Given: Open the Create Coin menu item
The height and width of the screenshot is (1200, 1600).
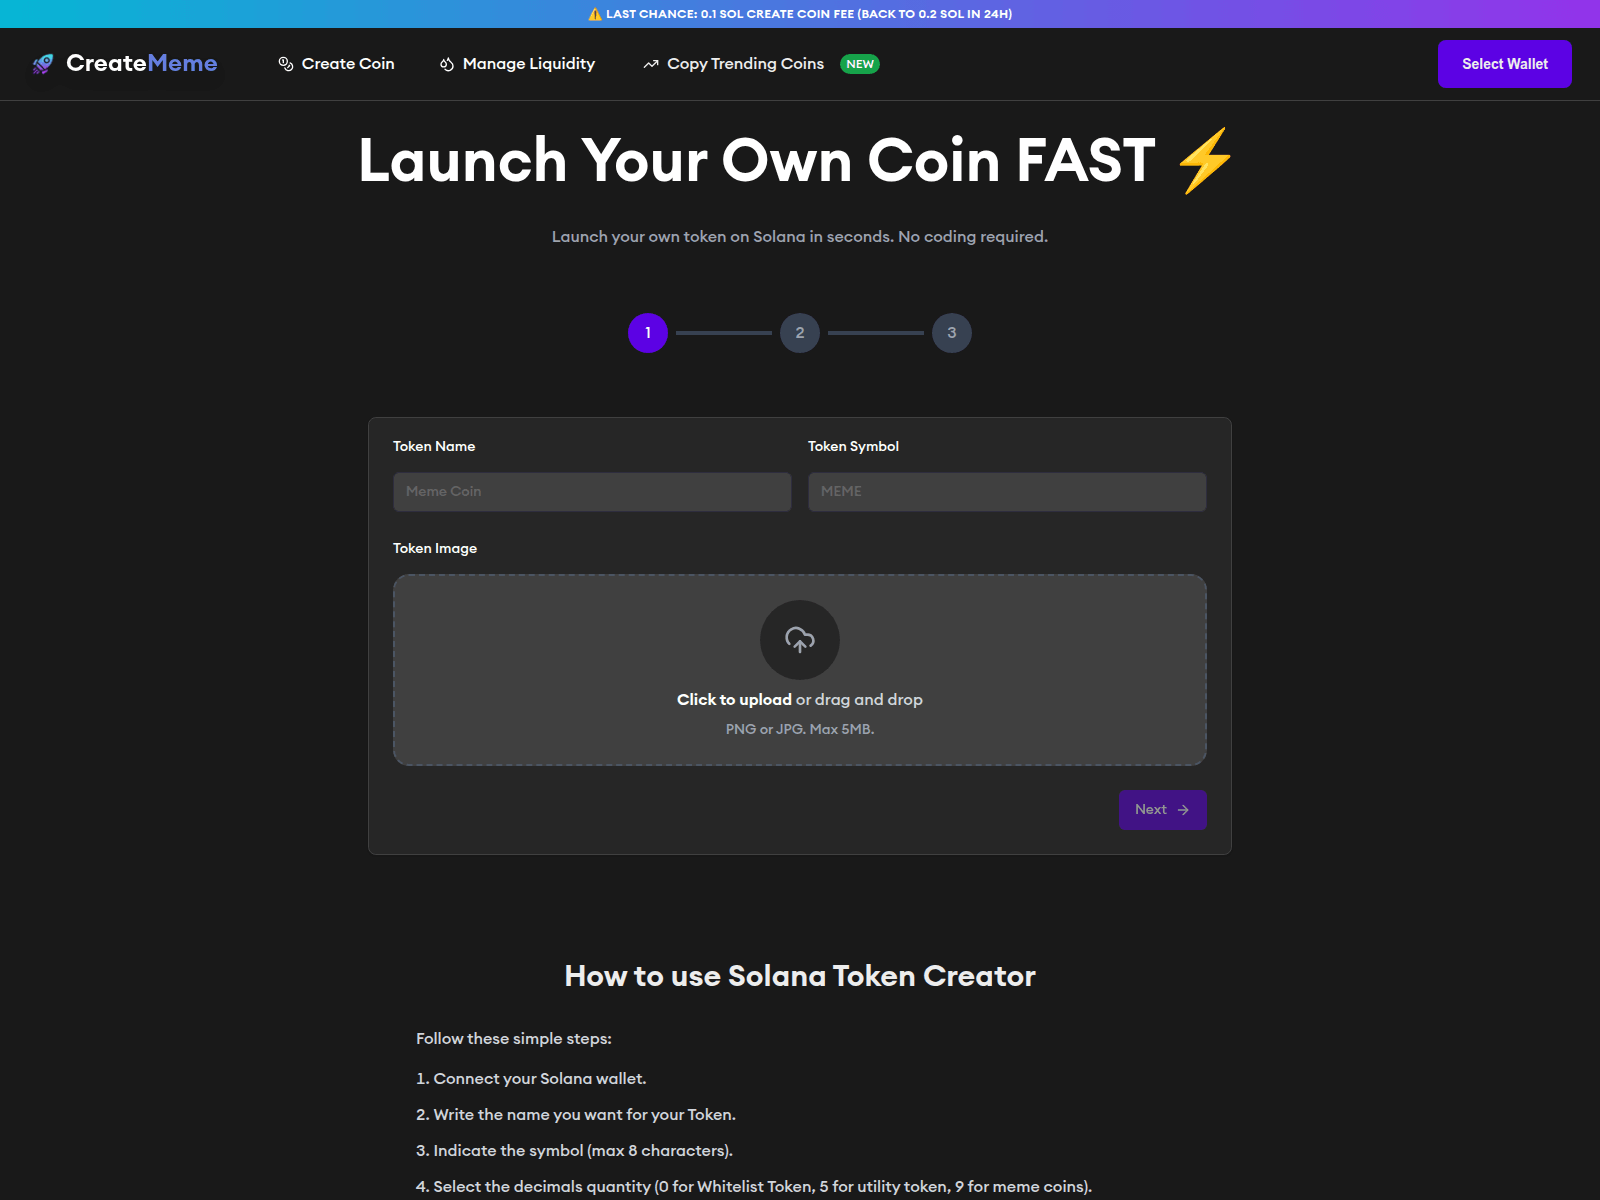Looking at the screenshot, I should click(x=348, y=64).
